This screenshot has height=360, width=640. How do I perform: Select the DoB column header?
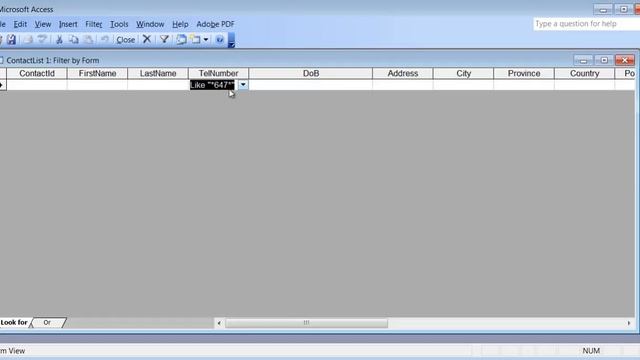[311, 73]
